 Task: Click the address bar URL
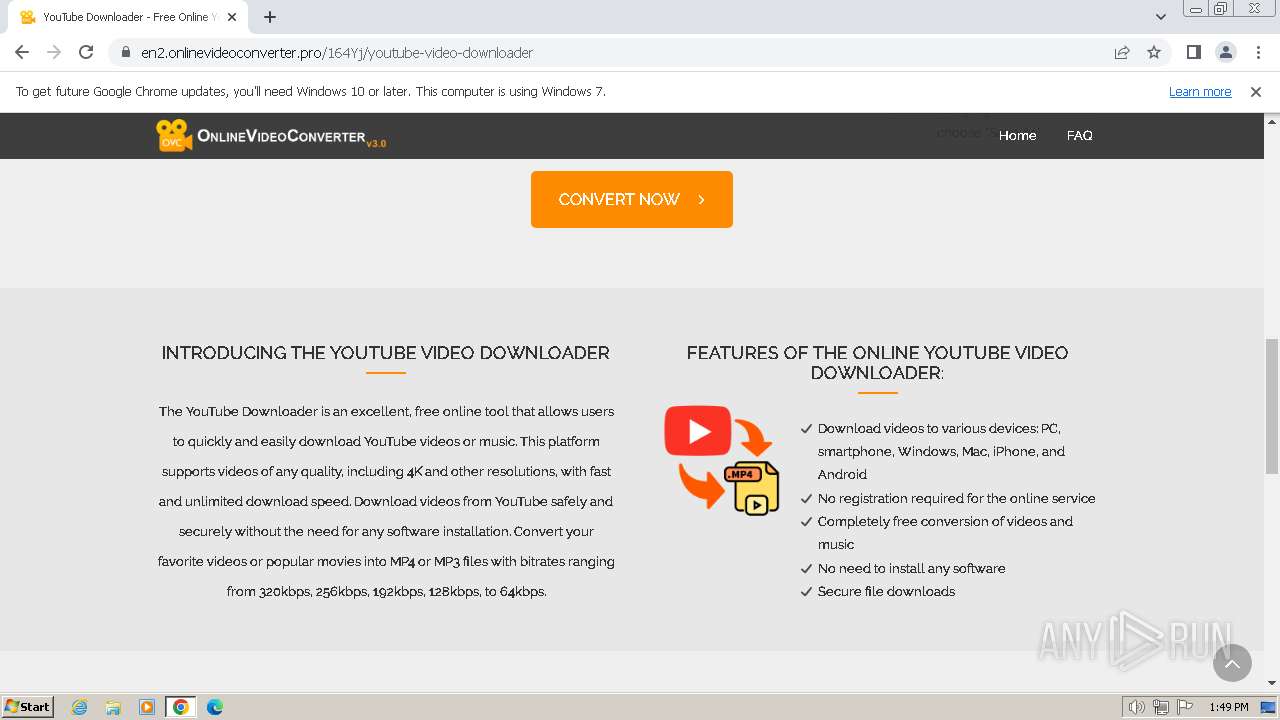coord(337,53)
